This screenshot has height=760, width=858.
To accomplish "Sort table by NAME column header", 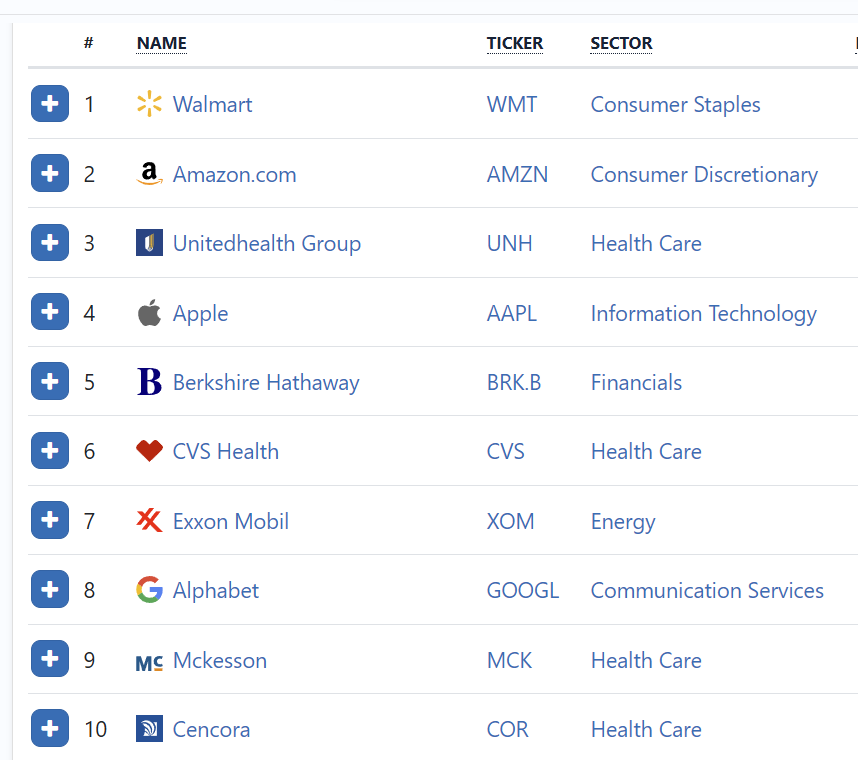I will 162,43.
